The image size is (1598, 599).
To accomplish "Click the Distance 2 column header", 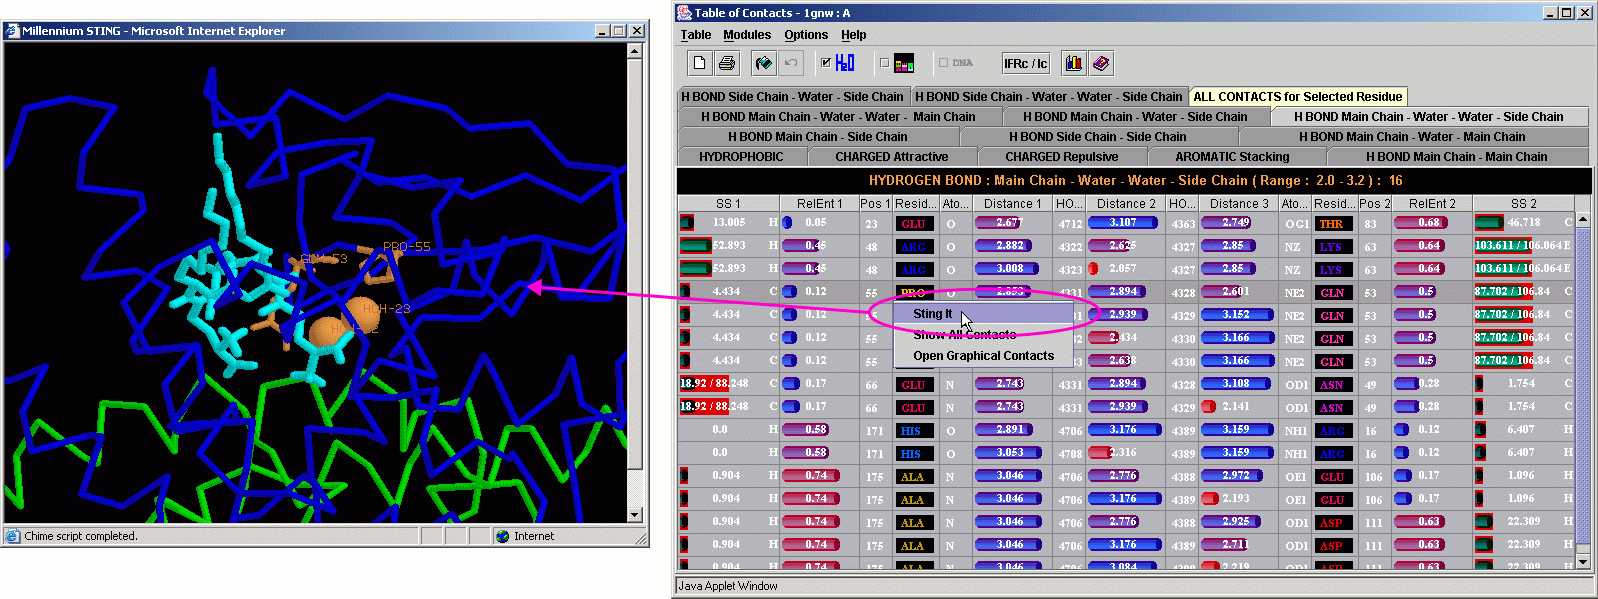I will tap(1126, 203).
